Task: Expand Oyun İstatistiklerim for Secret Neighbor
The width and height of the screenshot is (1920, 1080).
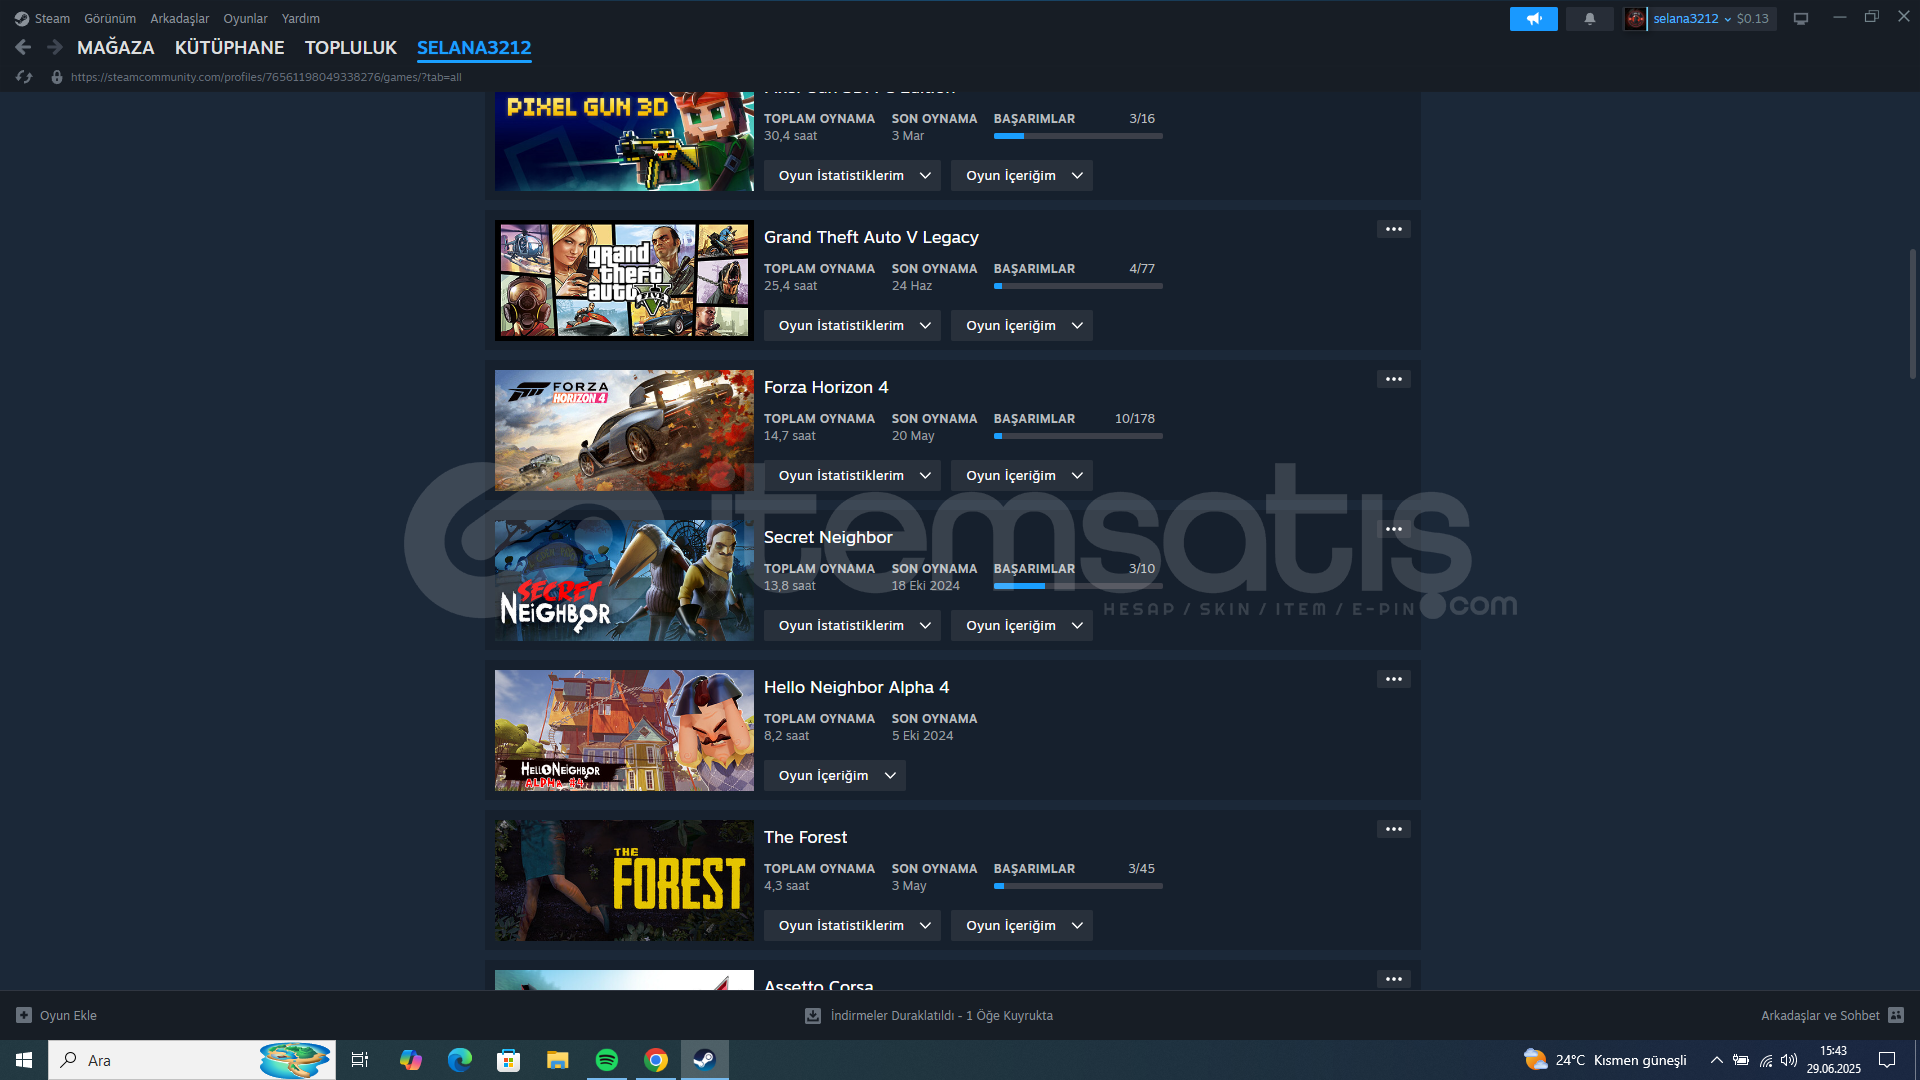Action: pyautogui.click(x=852, y=625)
